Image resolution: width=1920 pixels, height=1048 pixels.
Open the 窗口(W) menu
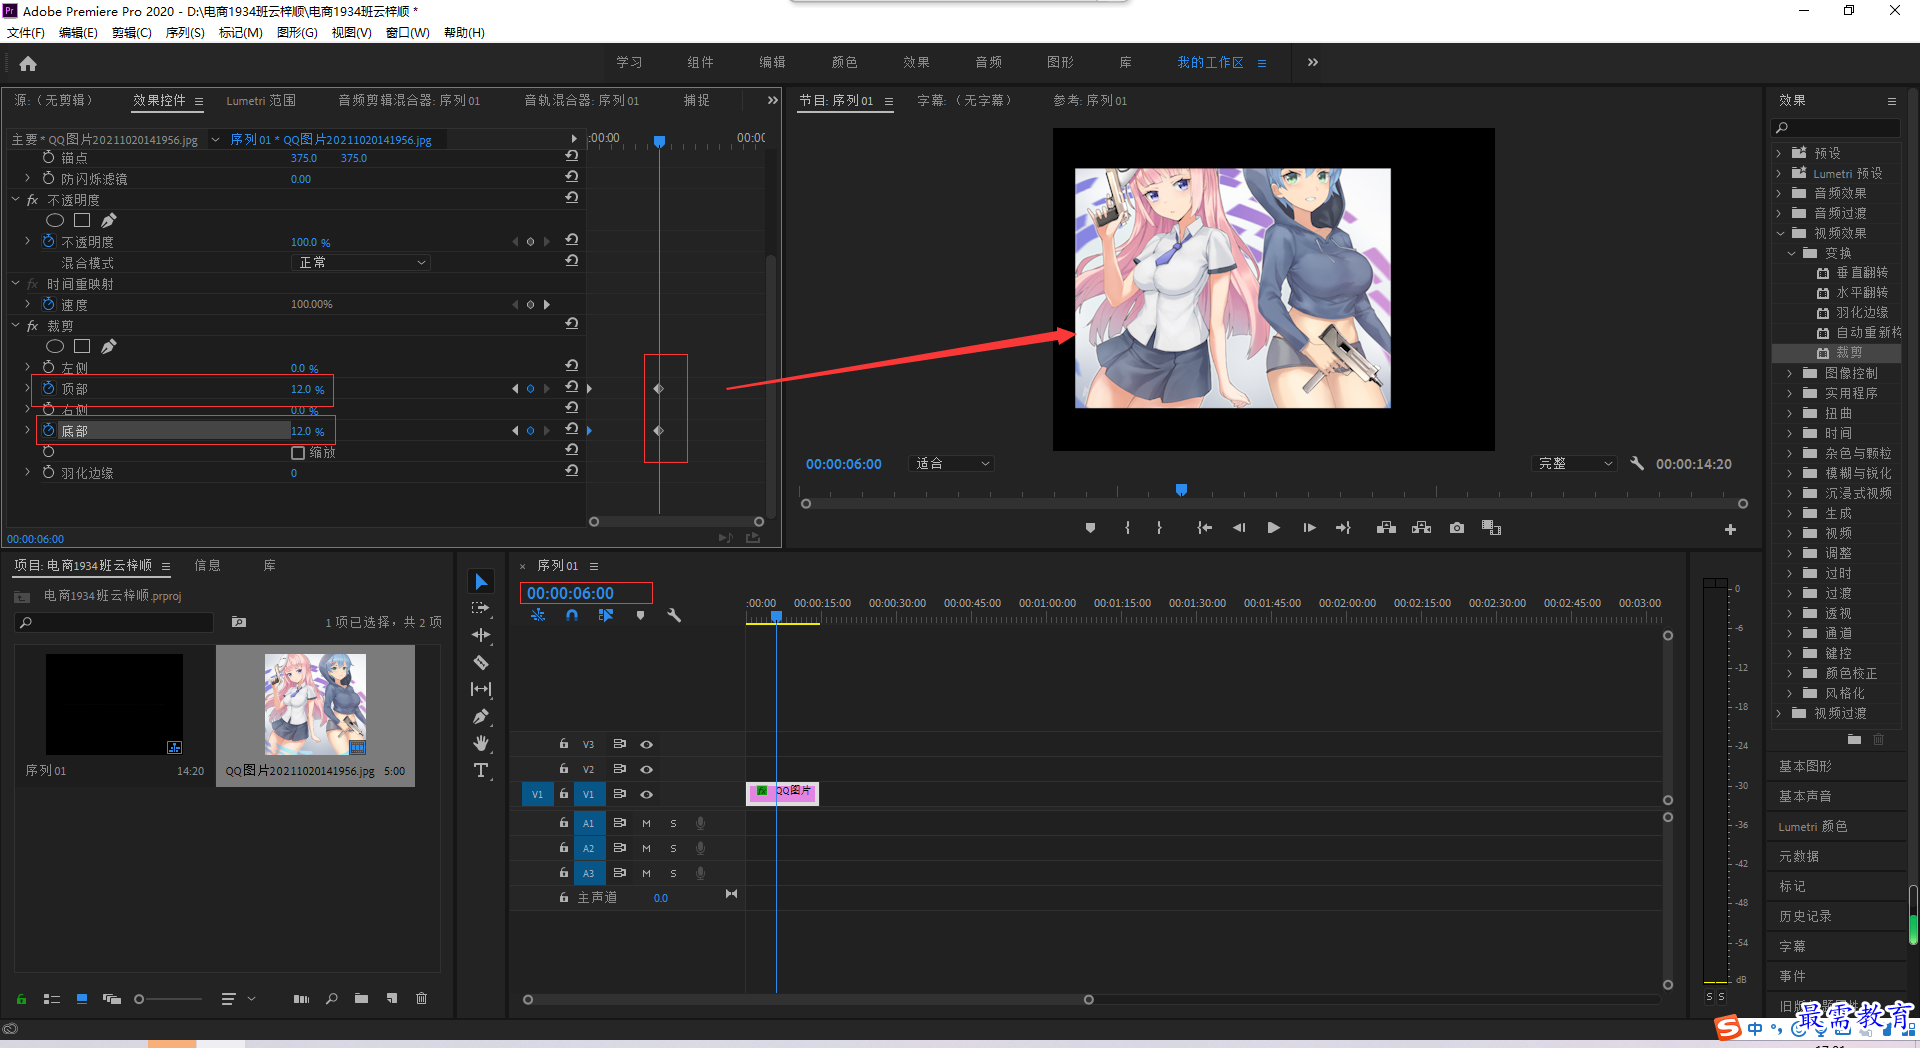408,33
